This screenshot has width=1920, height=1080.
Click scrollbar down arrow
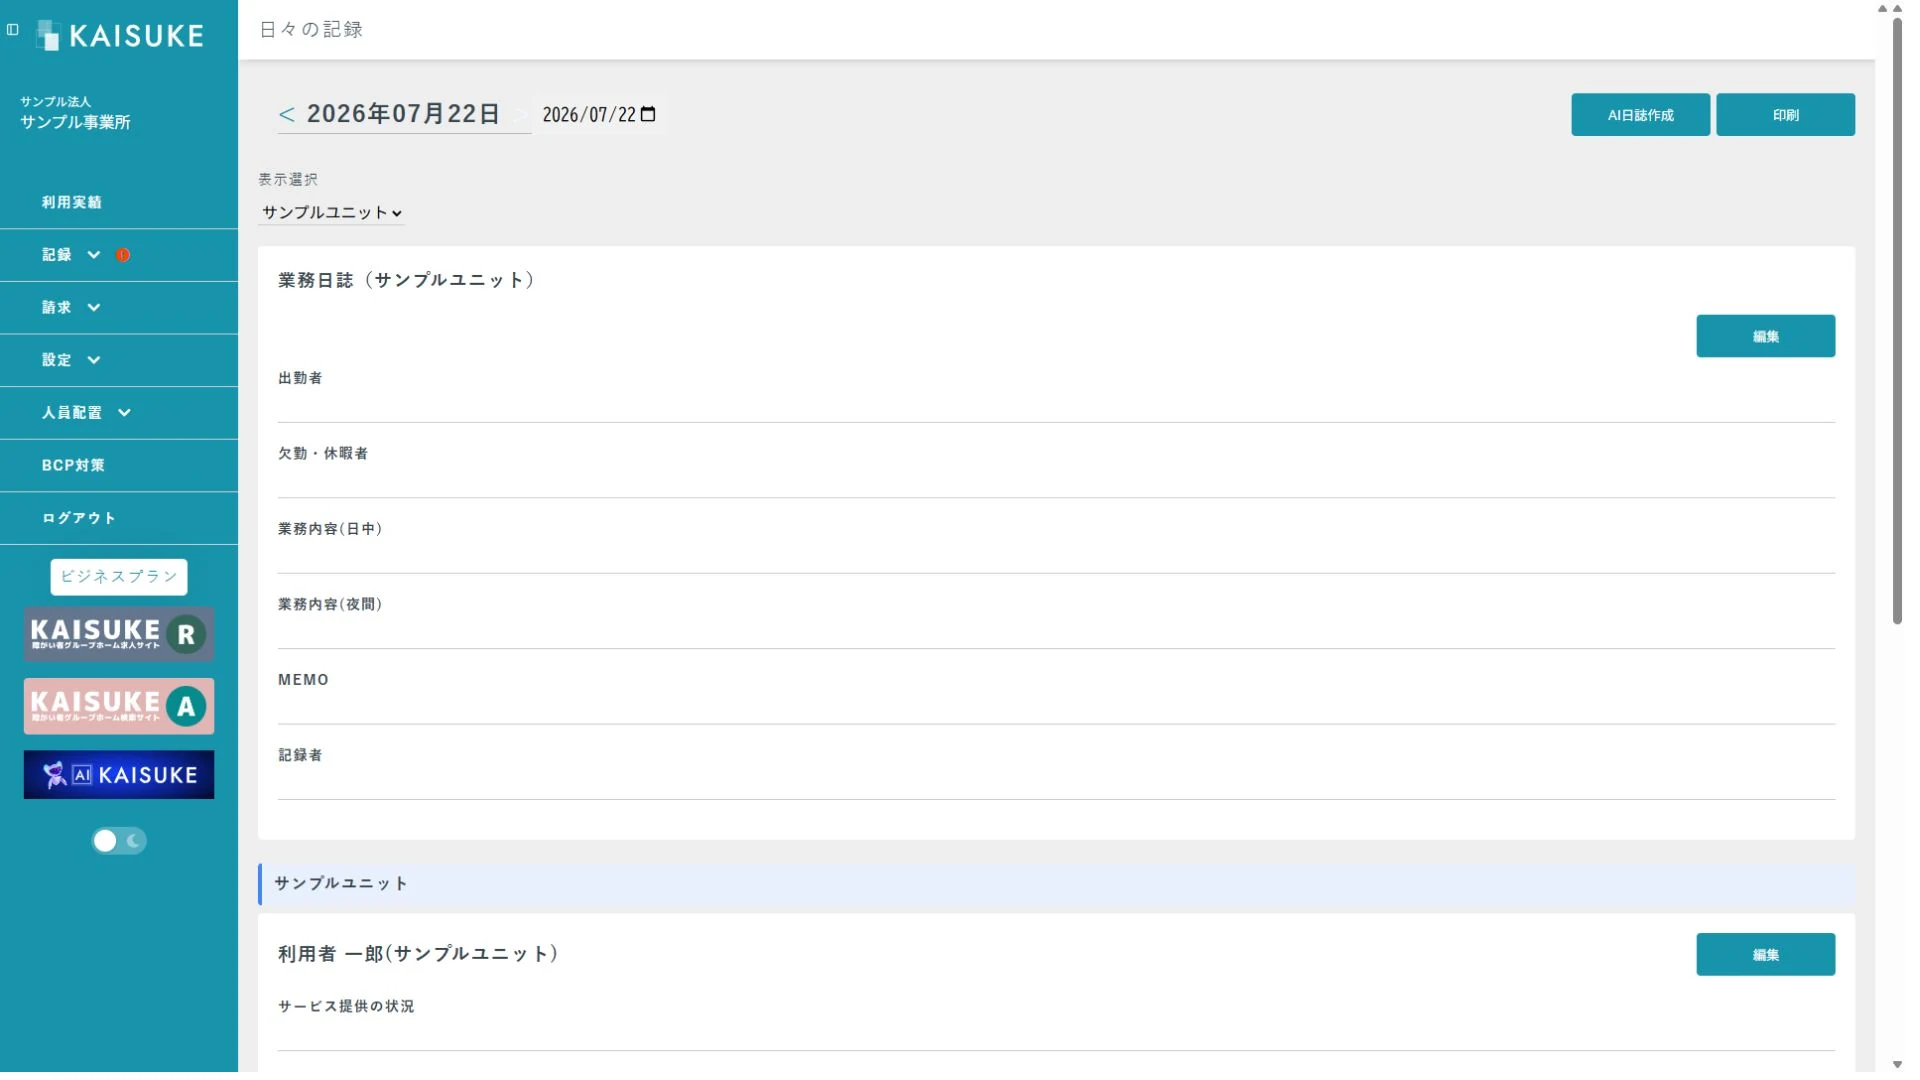pyautogui.click(x=1897, y=1065)
